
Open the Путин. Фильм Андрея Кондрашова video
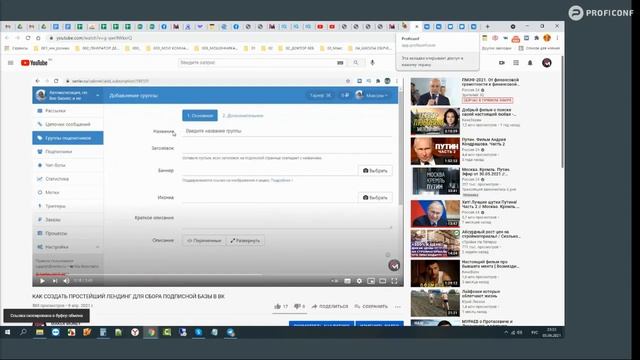pos(435,151)
